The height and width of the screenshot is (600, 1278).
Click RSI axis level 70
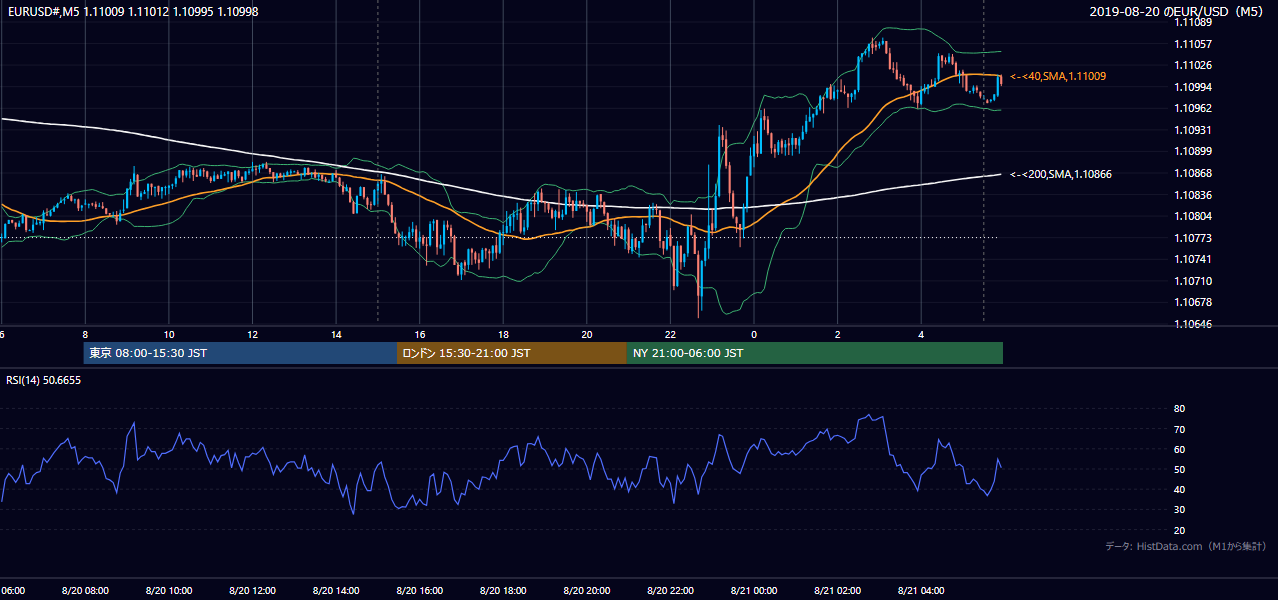tap(1179, 429)
